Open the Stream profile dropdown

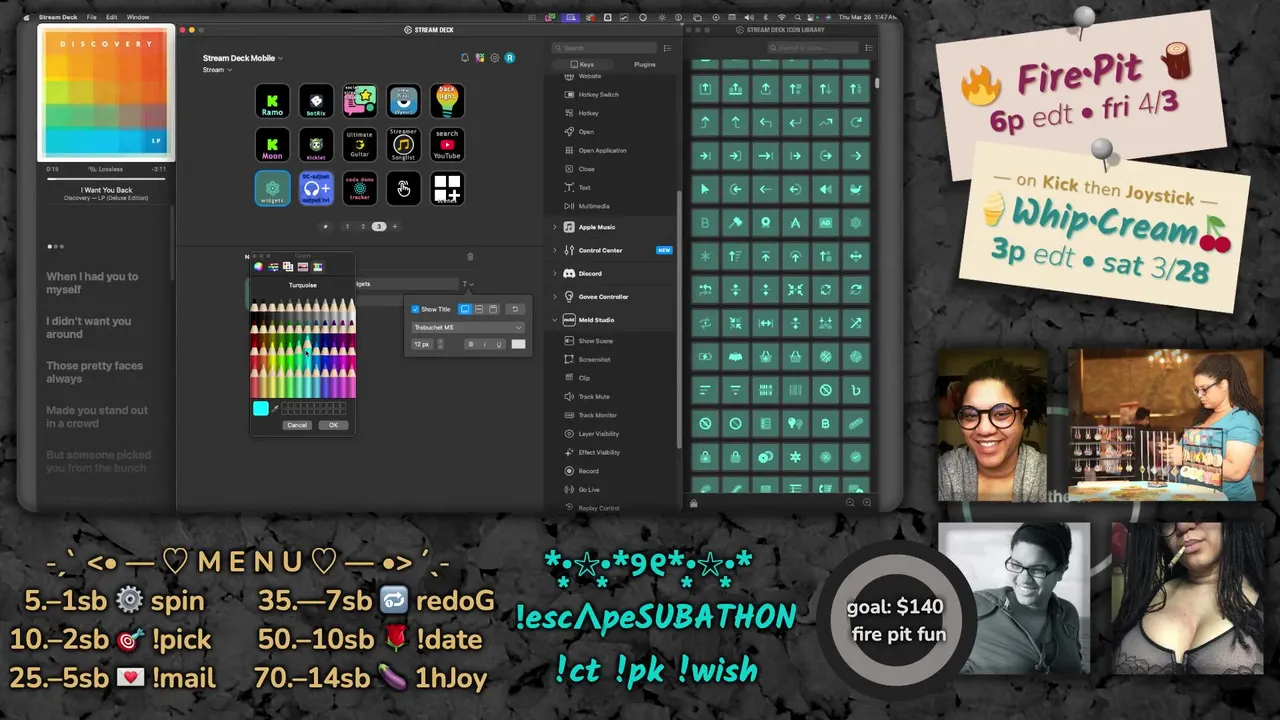click(x=217, y=70)
